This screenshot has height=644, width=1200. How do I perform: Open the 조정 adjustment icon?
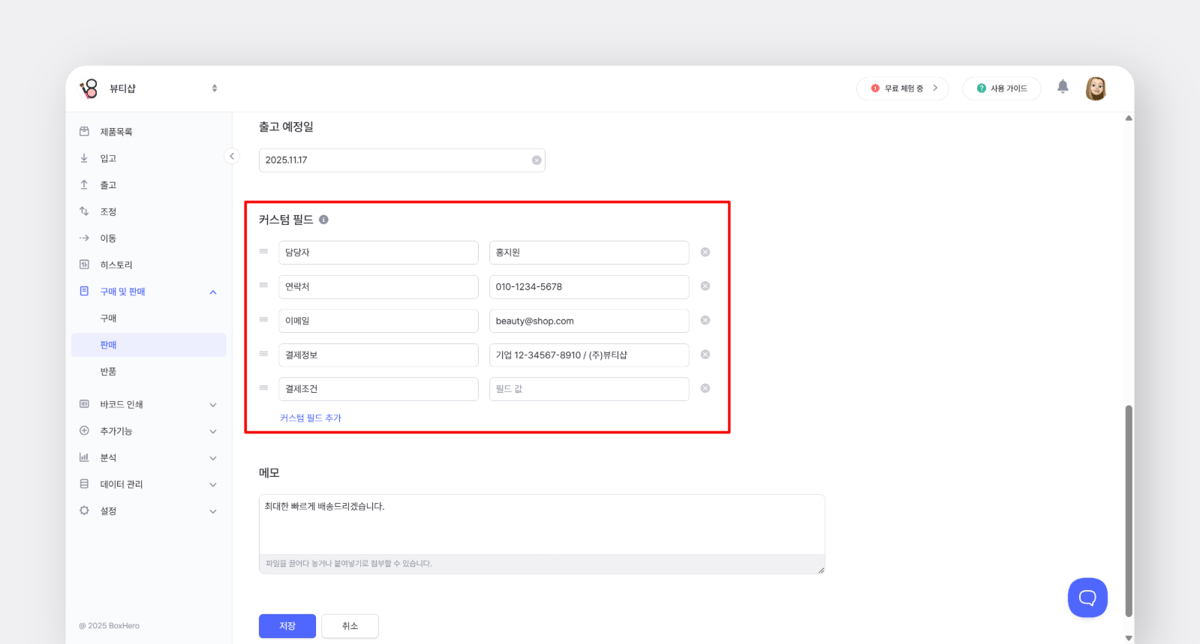[83, 211]
